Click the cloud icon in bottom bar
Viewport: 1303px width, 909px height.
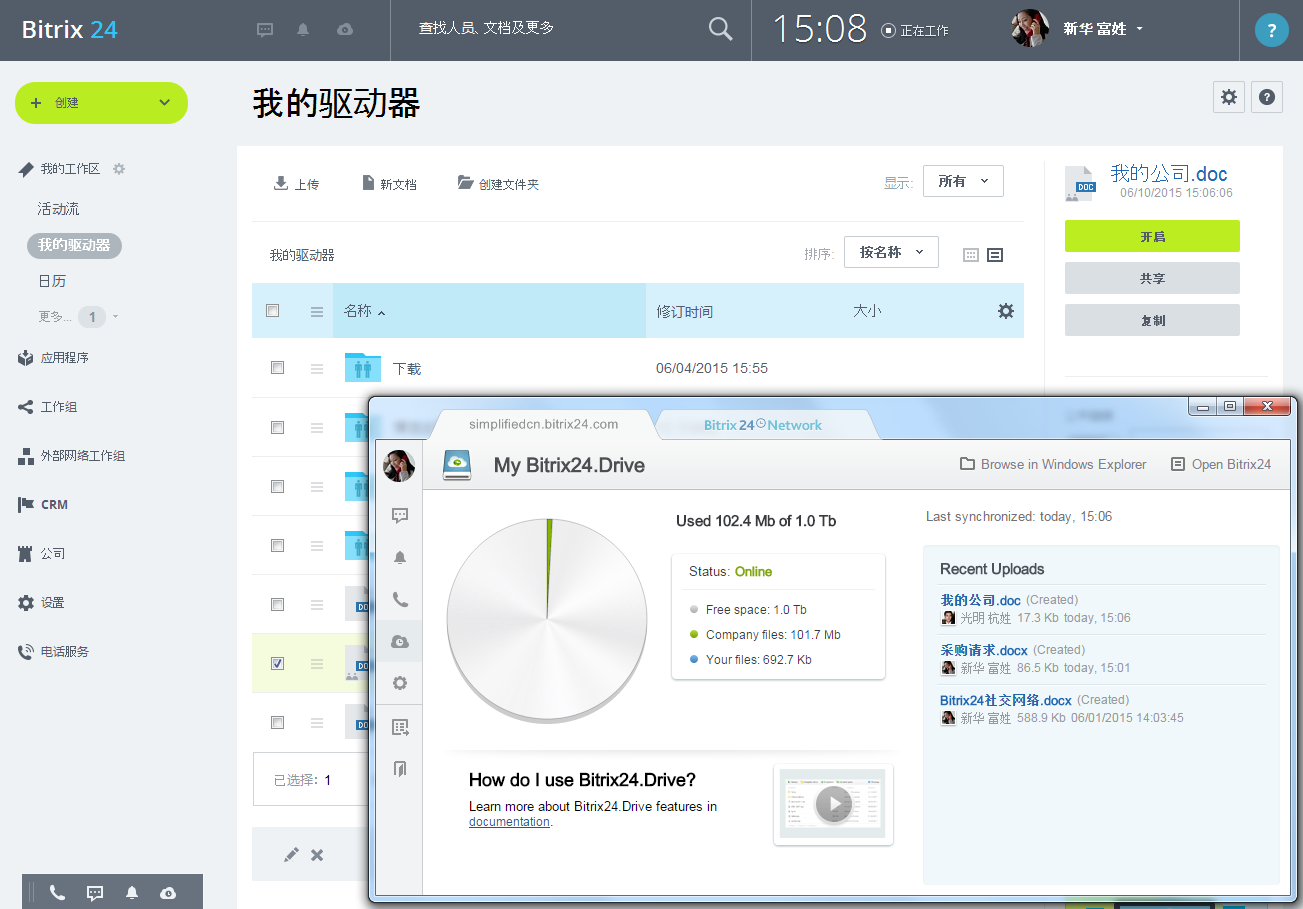(168, 893)
